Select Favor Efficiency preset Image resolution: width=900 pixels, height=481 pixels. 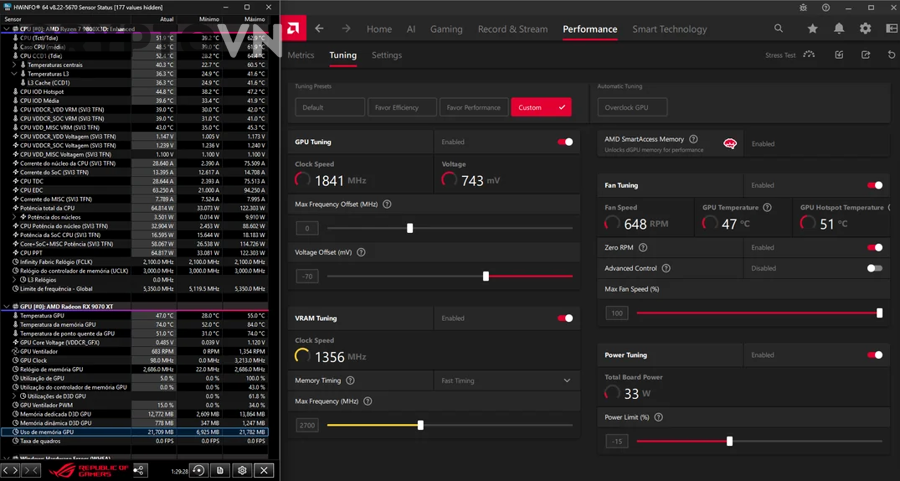pyautogui.click(x=402, y=107)
